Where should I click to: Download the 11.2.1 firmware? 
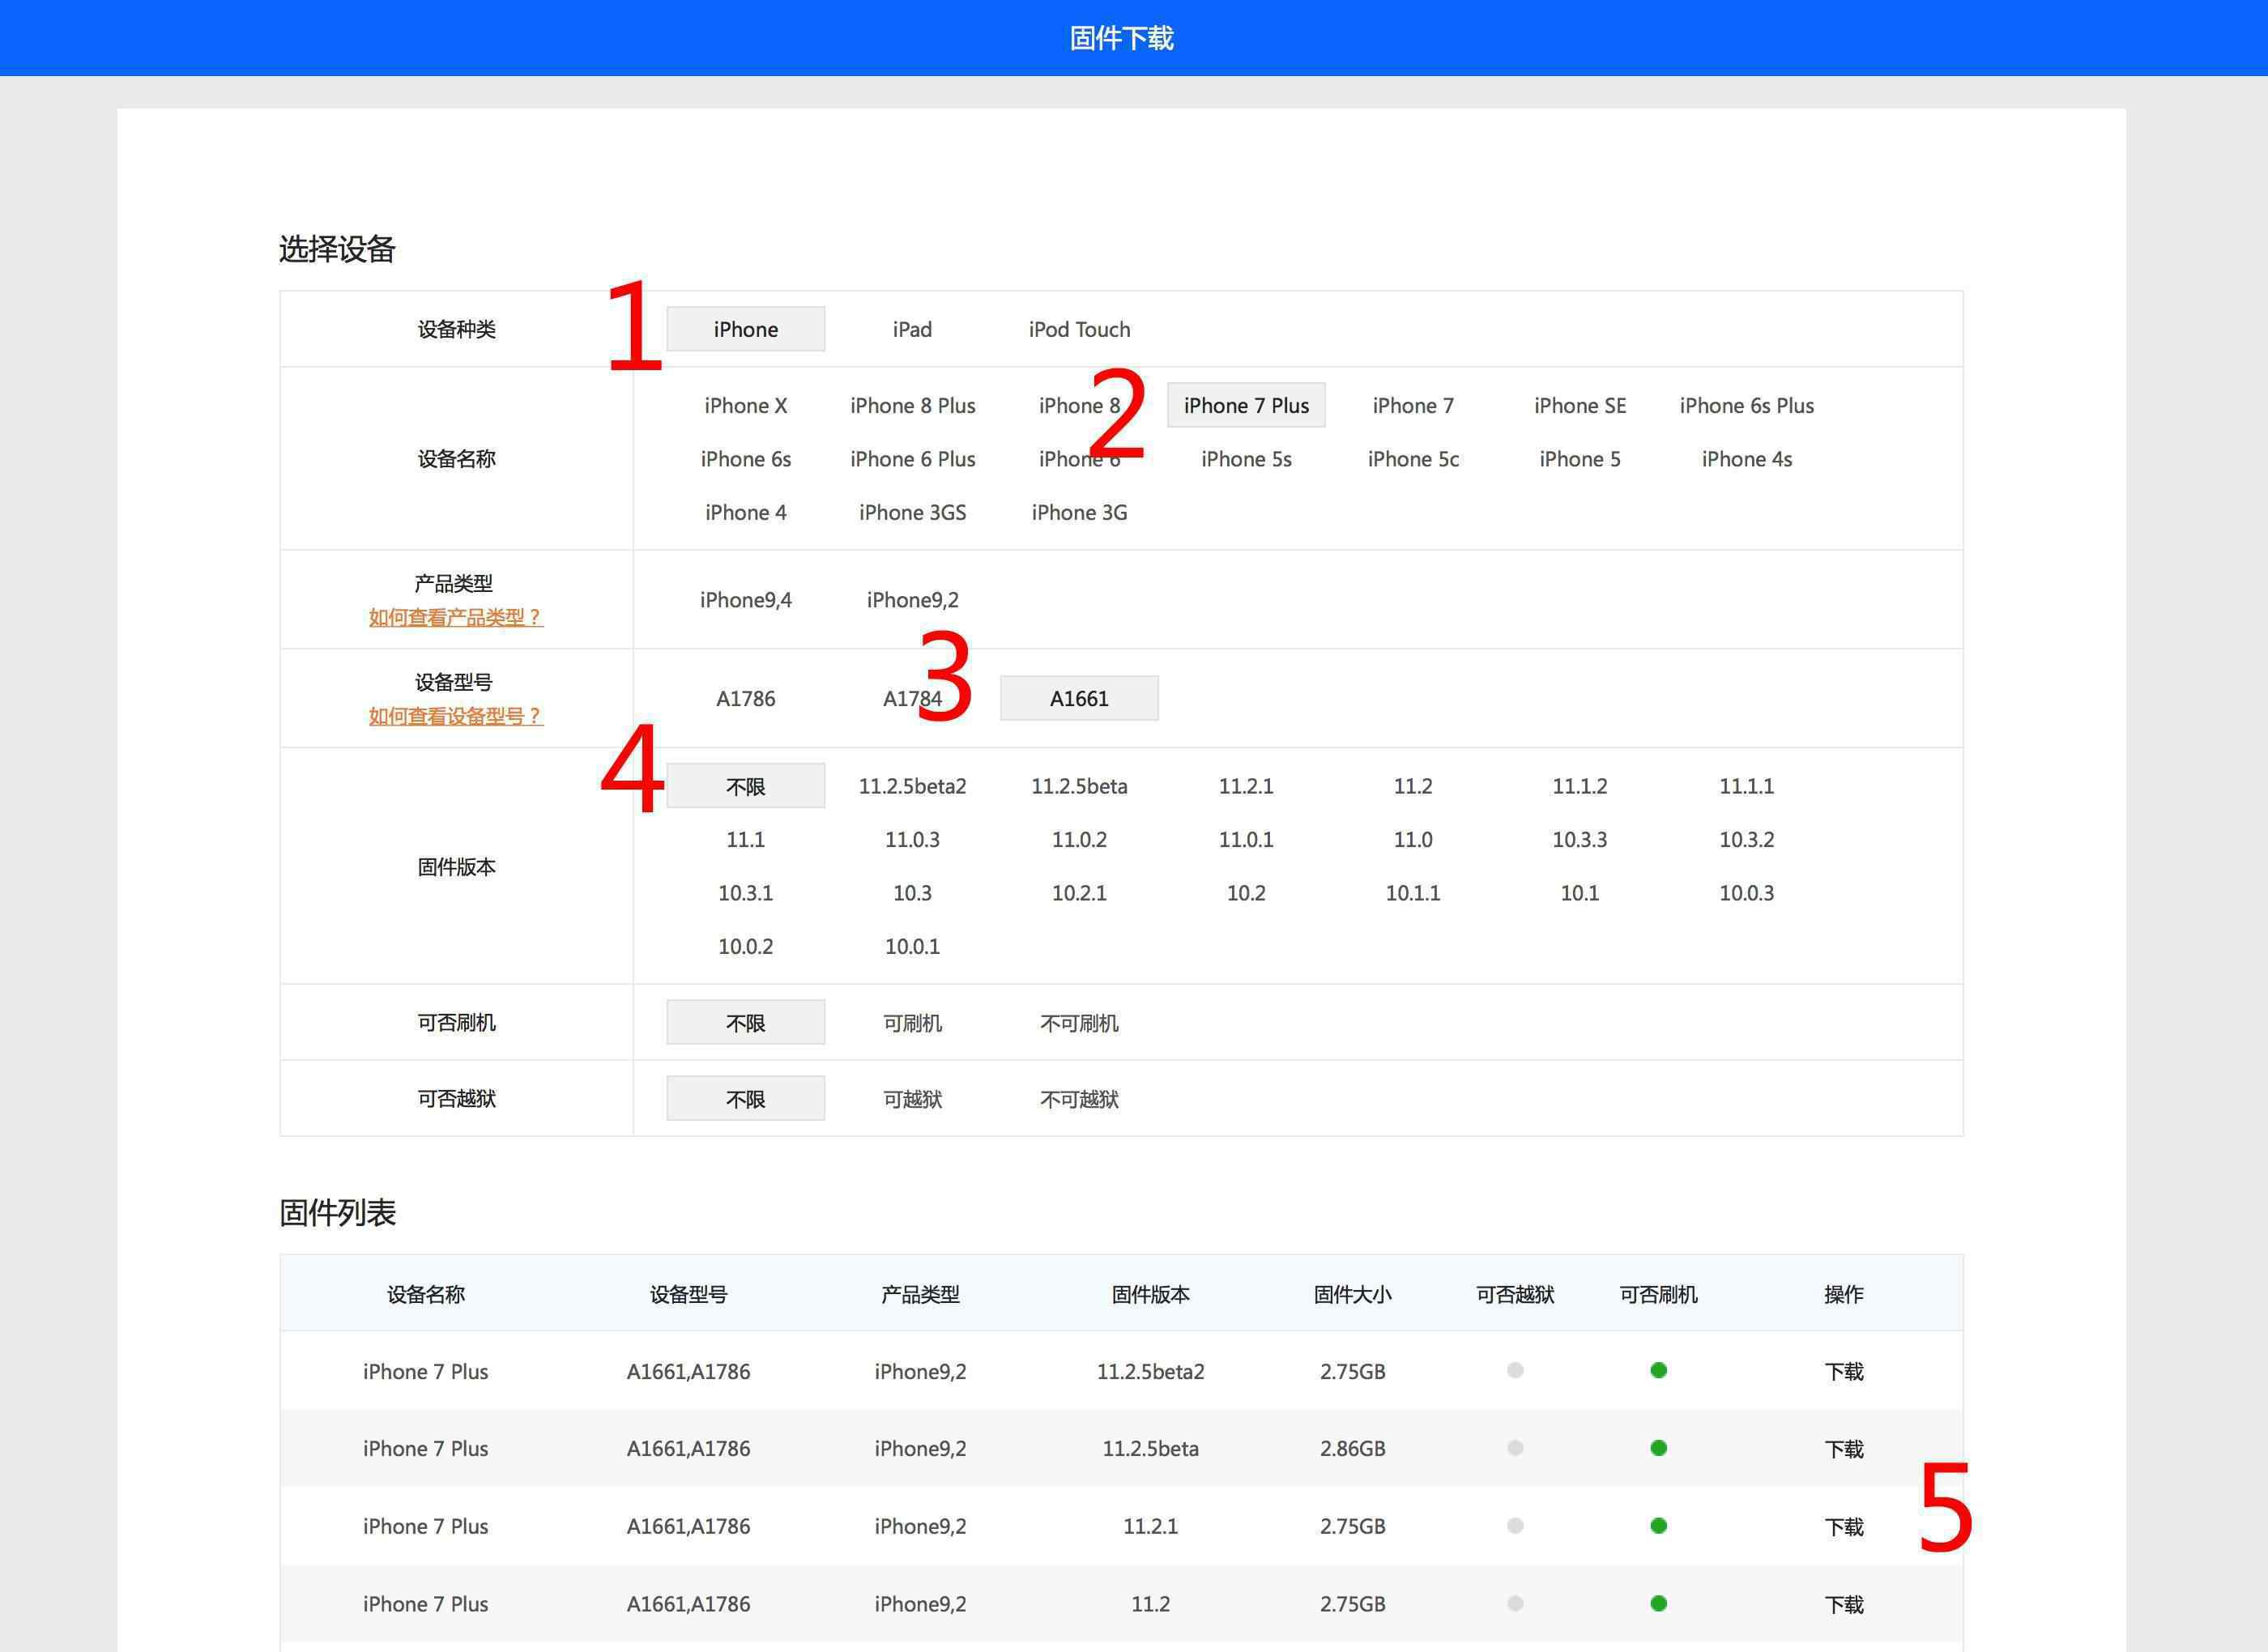tap(1843, 1527)
